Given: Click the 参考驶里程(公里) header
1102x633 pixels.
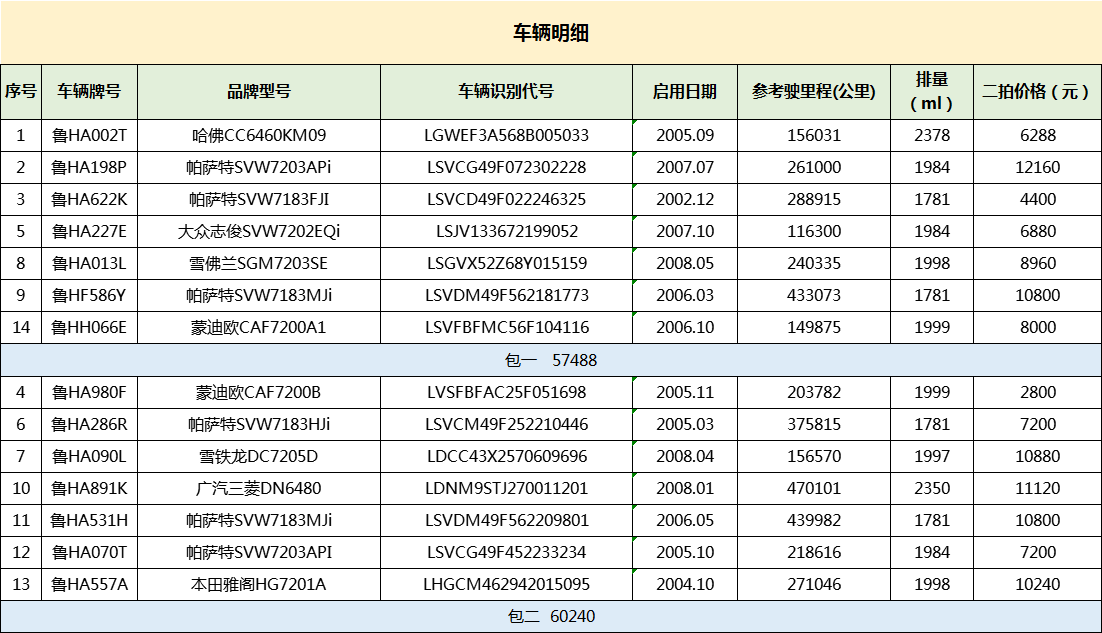Looking at the screenshot, I should (x=814, y=92).
